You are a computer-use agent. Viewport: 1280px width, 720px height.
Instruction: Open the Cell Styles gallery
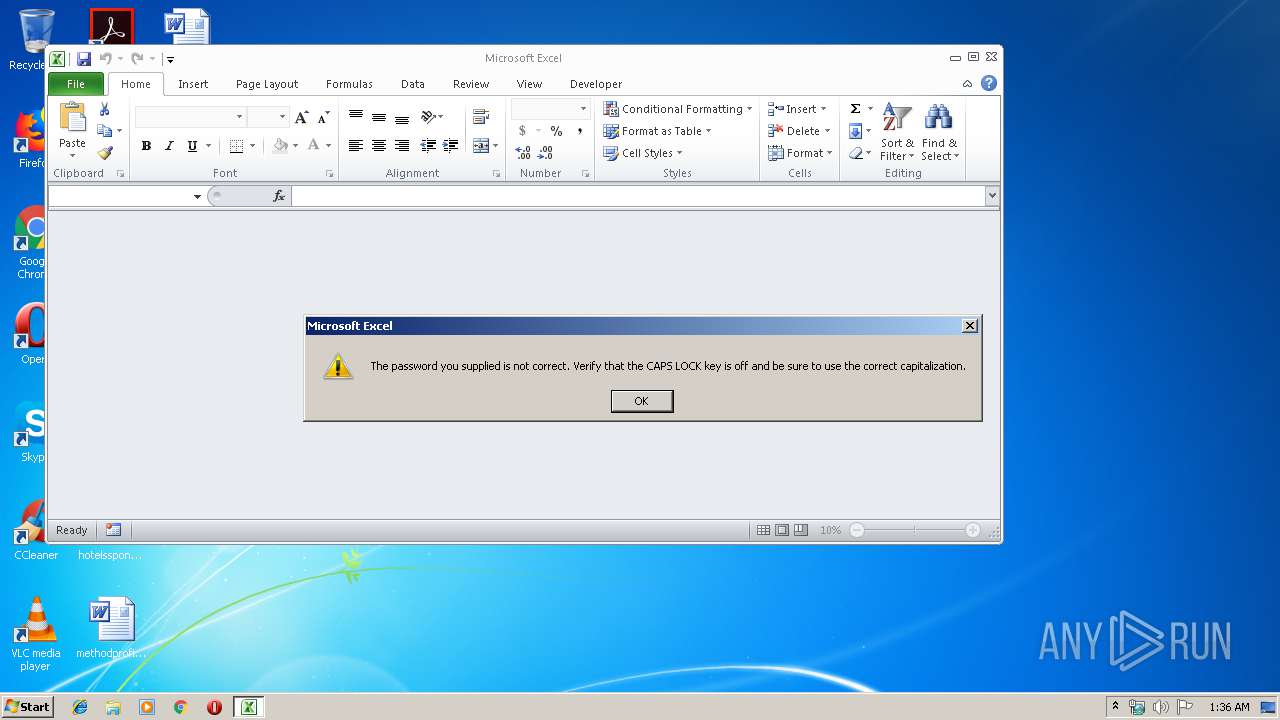pos(642,153)
